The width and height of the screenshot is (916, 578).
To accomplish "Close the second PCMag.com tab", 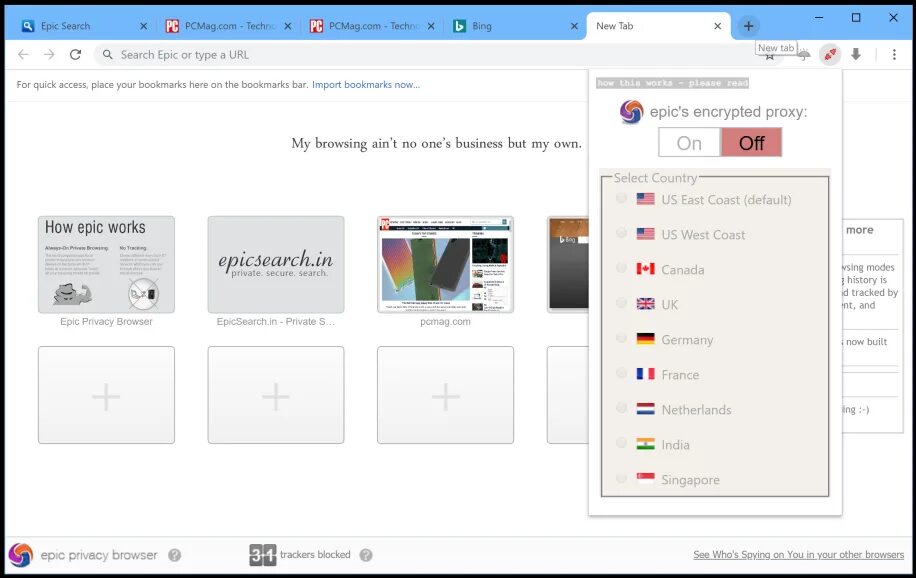I will [431, 26].
